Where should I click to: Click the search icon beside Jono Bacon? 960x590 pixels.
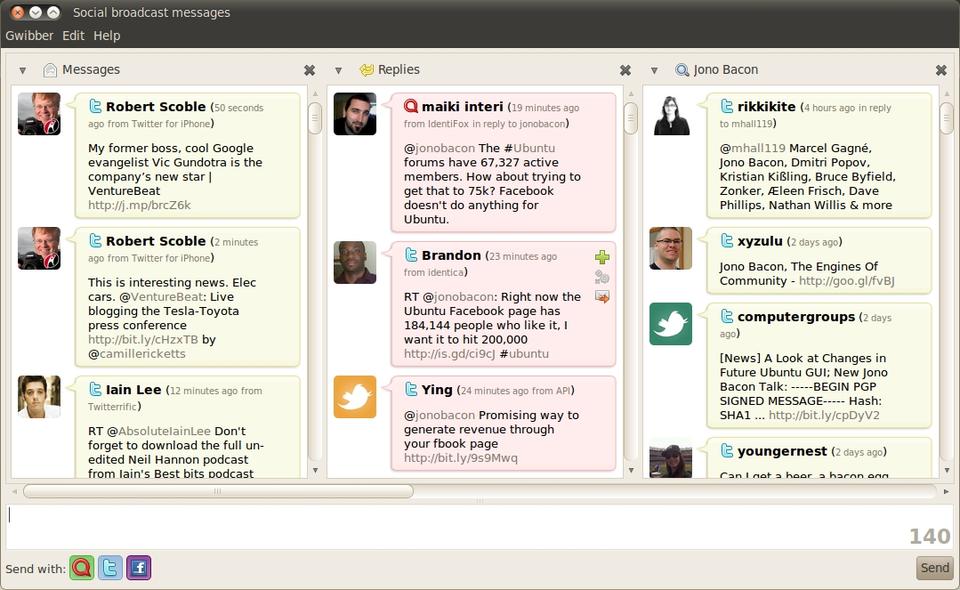pos(682,70)
